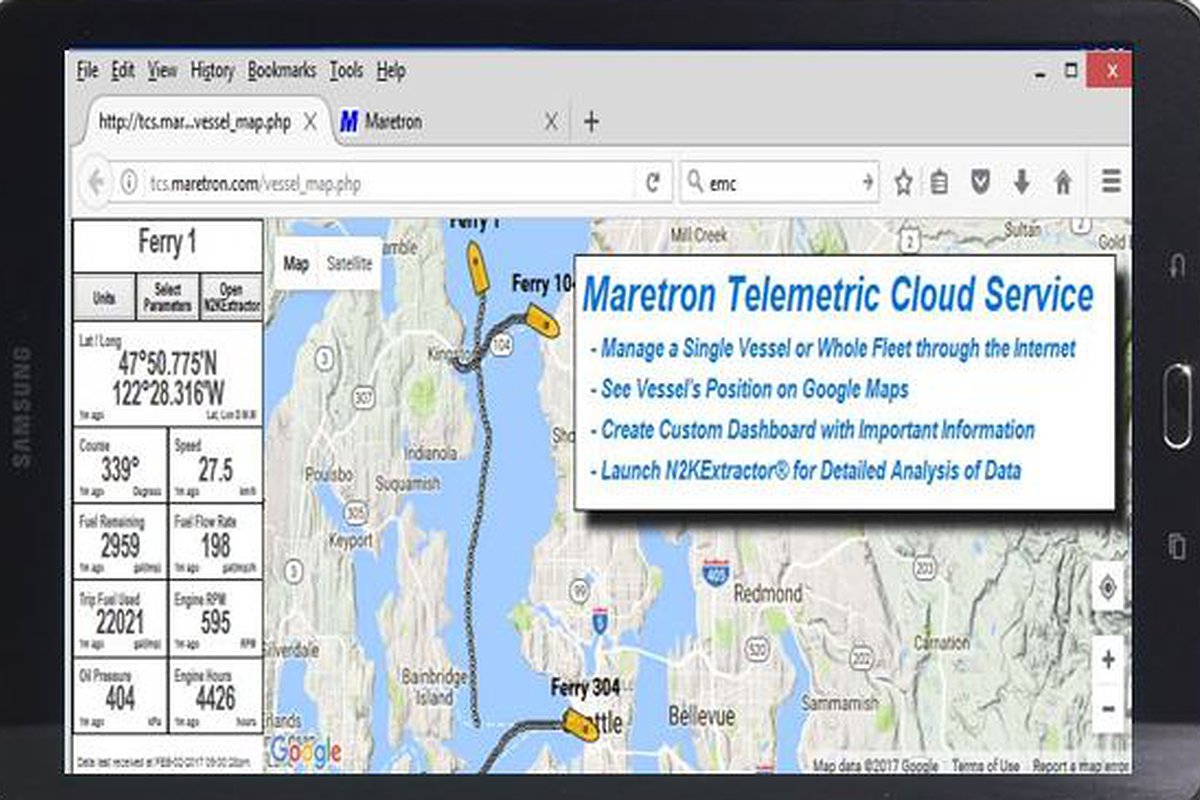Screen dimensions: 1200x800
Task: Click the Launch N2KExtractor bullet text
Action: 806,469
